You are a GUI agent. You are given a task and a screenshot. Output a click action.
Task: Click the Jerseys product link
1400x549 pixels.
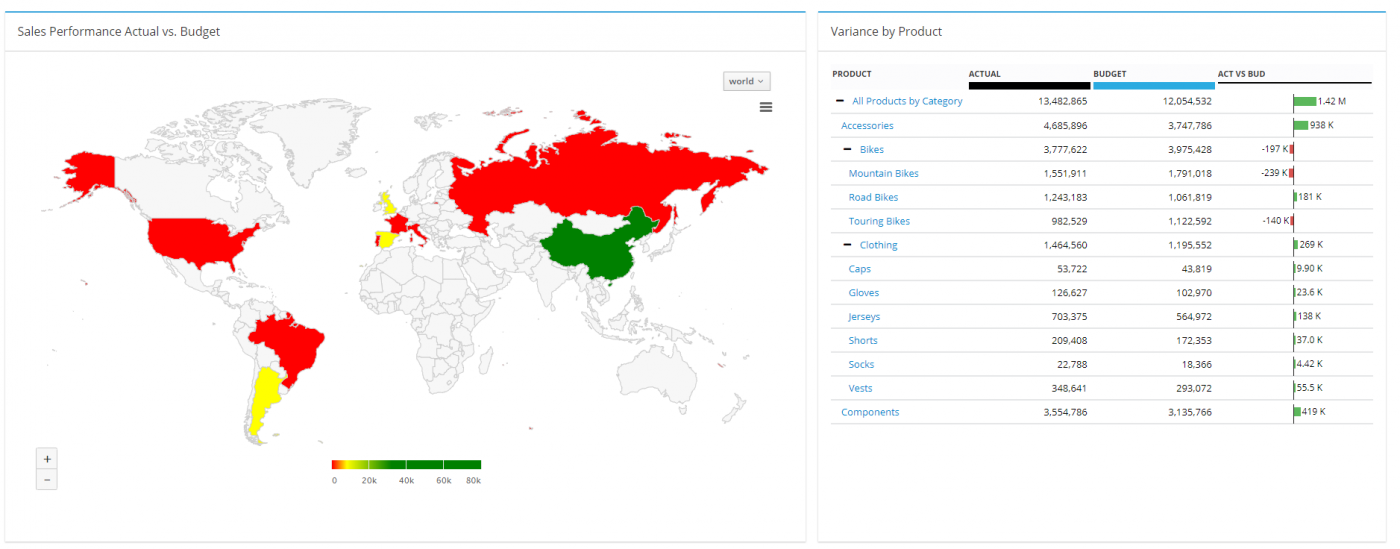(x=864, y=317)
